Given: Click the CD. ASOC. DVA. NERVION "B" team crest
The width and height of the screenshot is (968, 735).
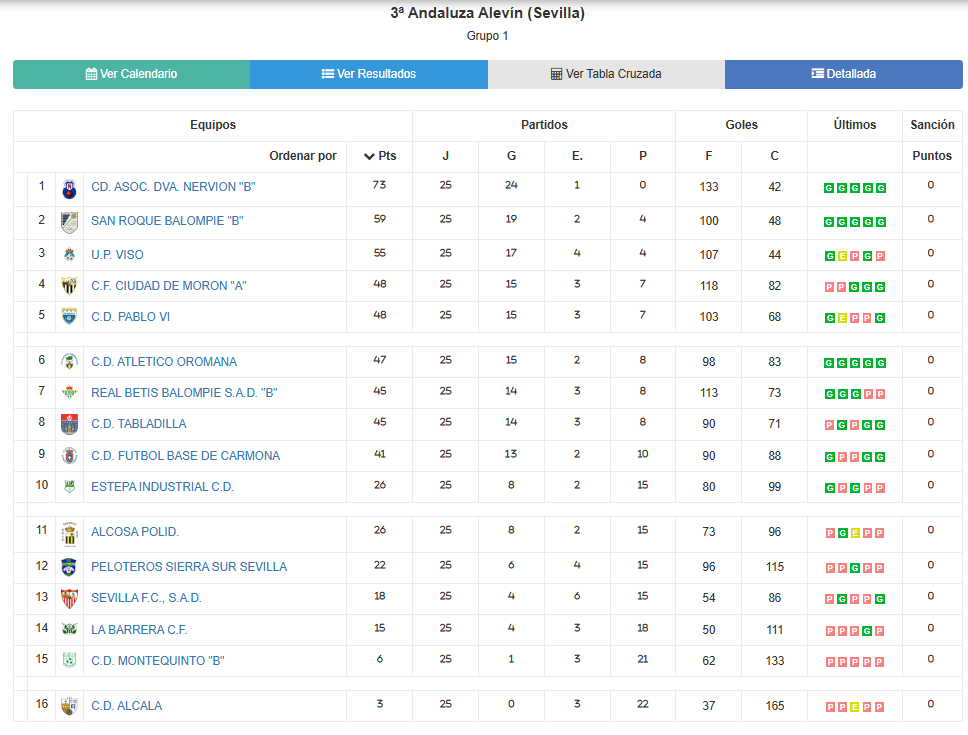Looking at the screenshot, I should coord(70,189).
